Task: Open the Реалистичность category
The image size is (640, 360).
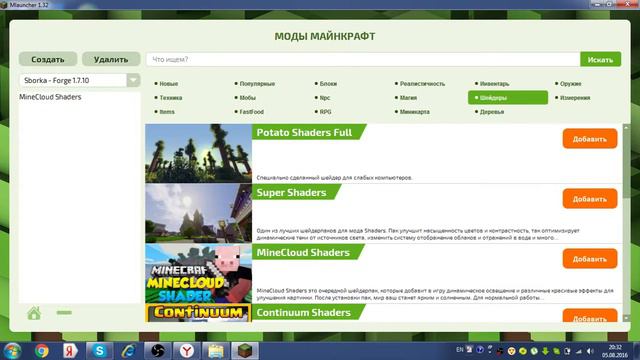Action: coord(422,84)
